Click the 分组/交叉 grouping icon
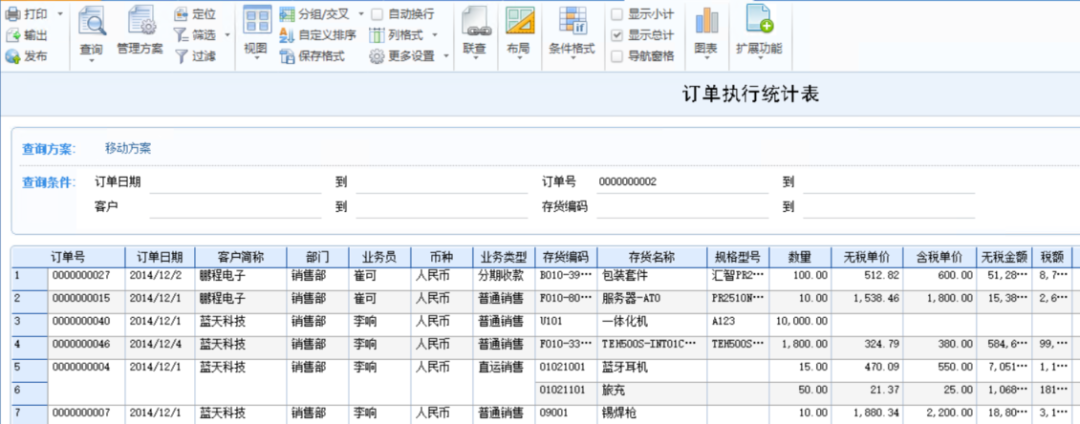This screenshot has height=424, width=1080. coord(287,14)
